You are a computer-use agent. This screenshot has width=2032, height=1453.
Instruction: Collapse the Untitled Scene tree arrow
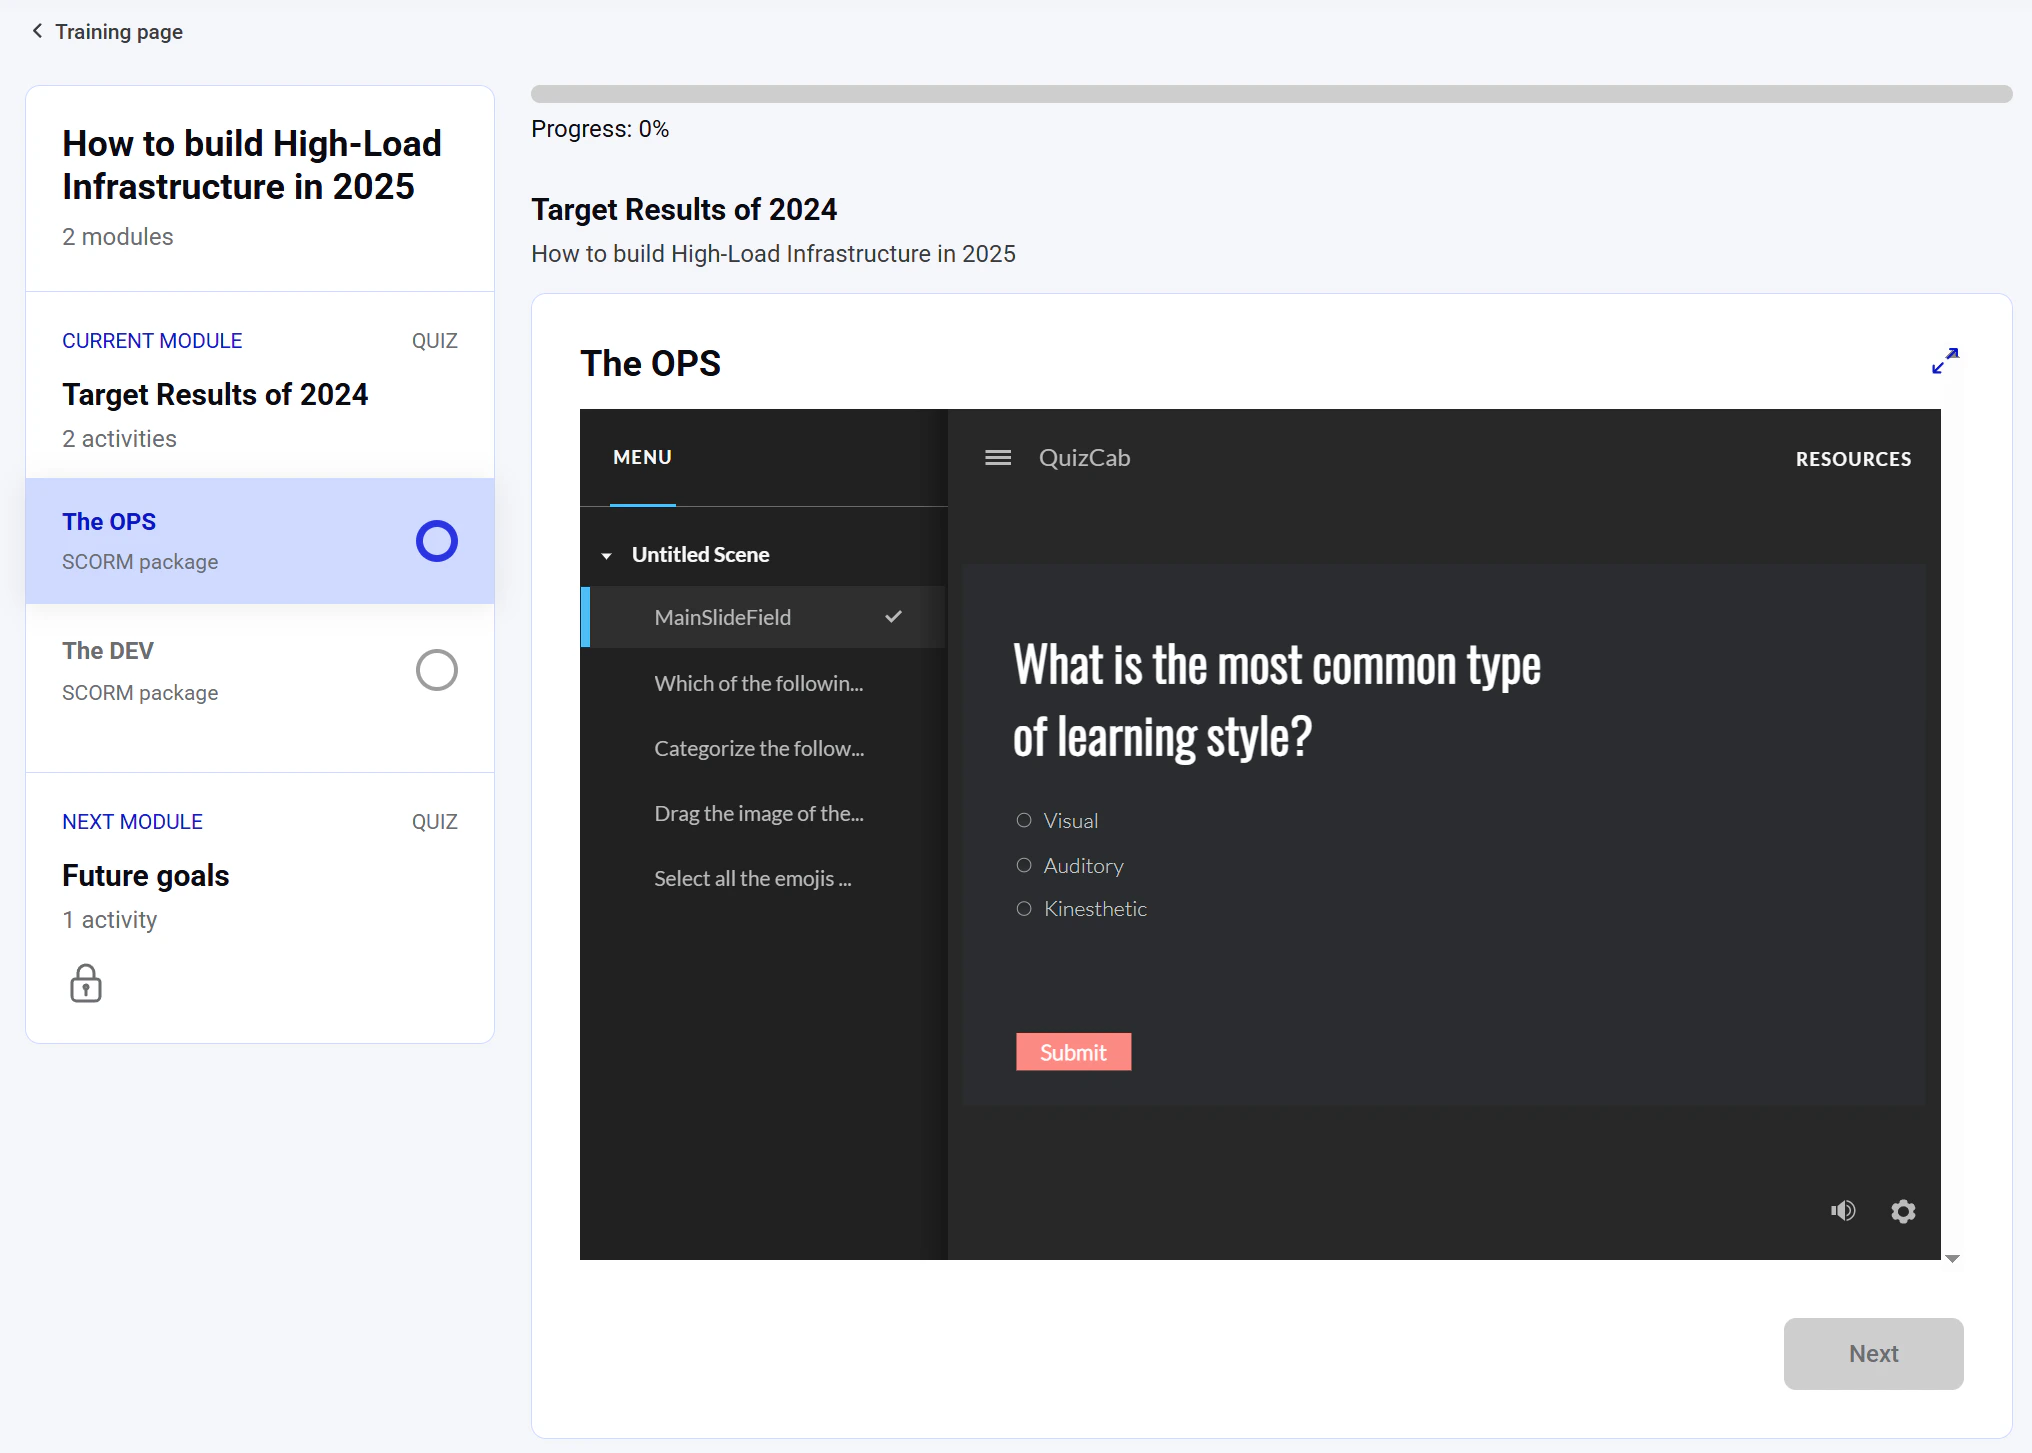point(606,555)
